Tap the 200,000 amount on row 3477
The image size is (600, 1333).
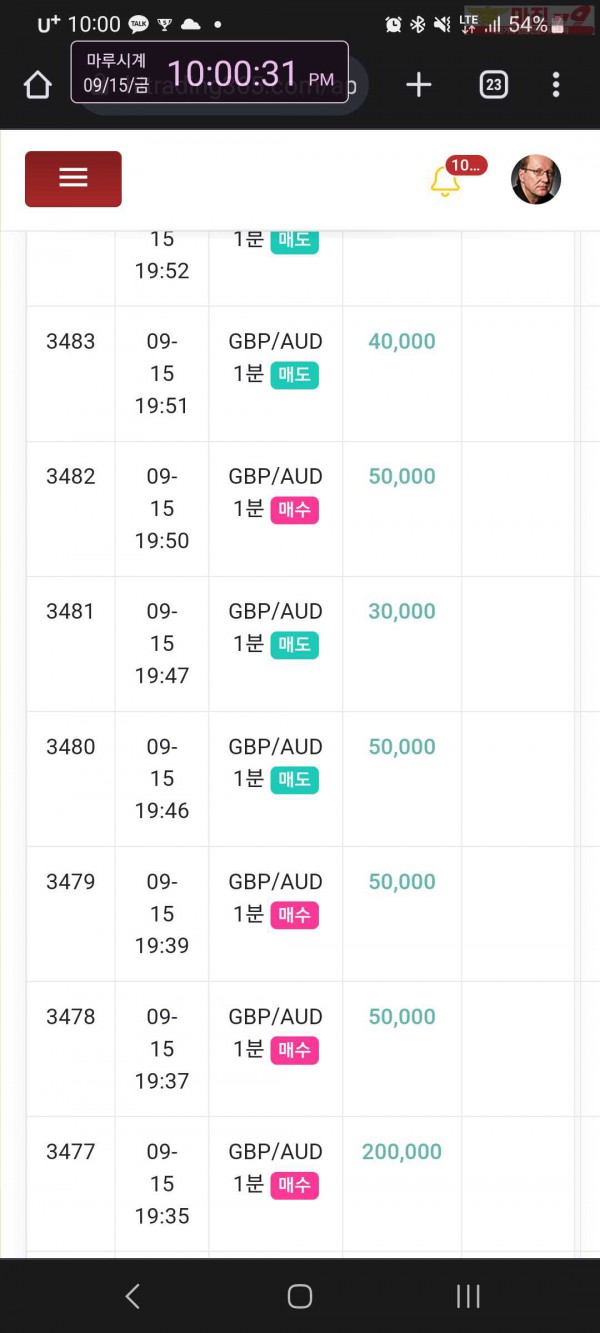[402, 1152]
